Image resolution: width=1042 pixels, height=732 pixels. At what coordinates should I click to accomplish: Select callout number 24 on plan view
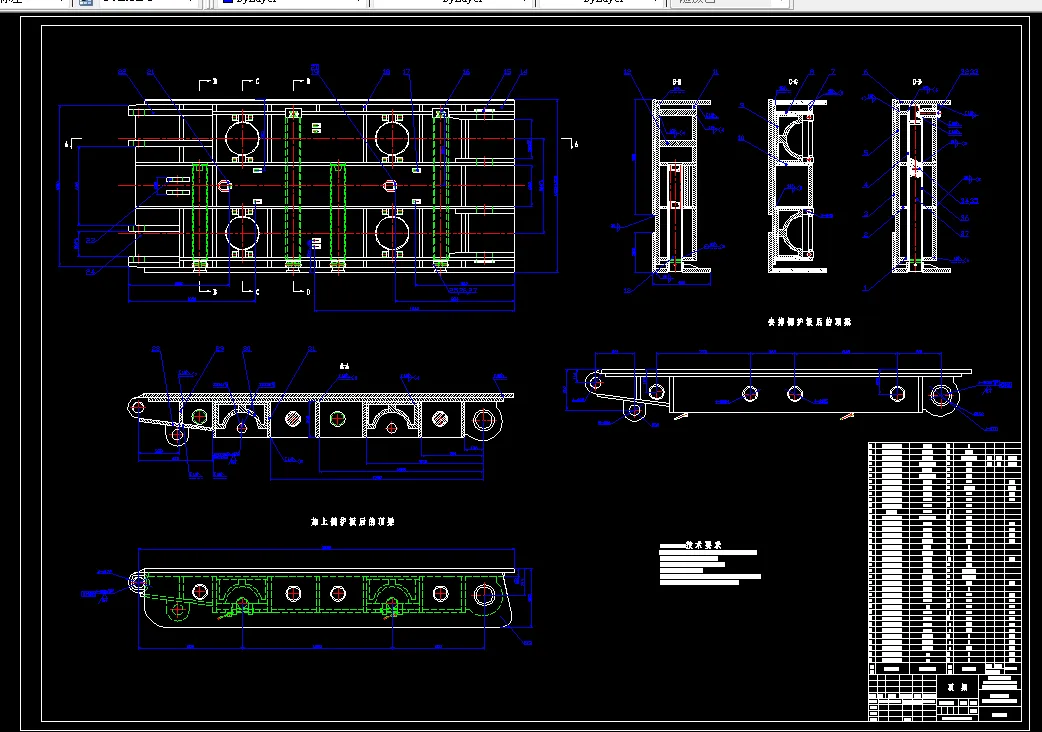coord(90,272)
